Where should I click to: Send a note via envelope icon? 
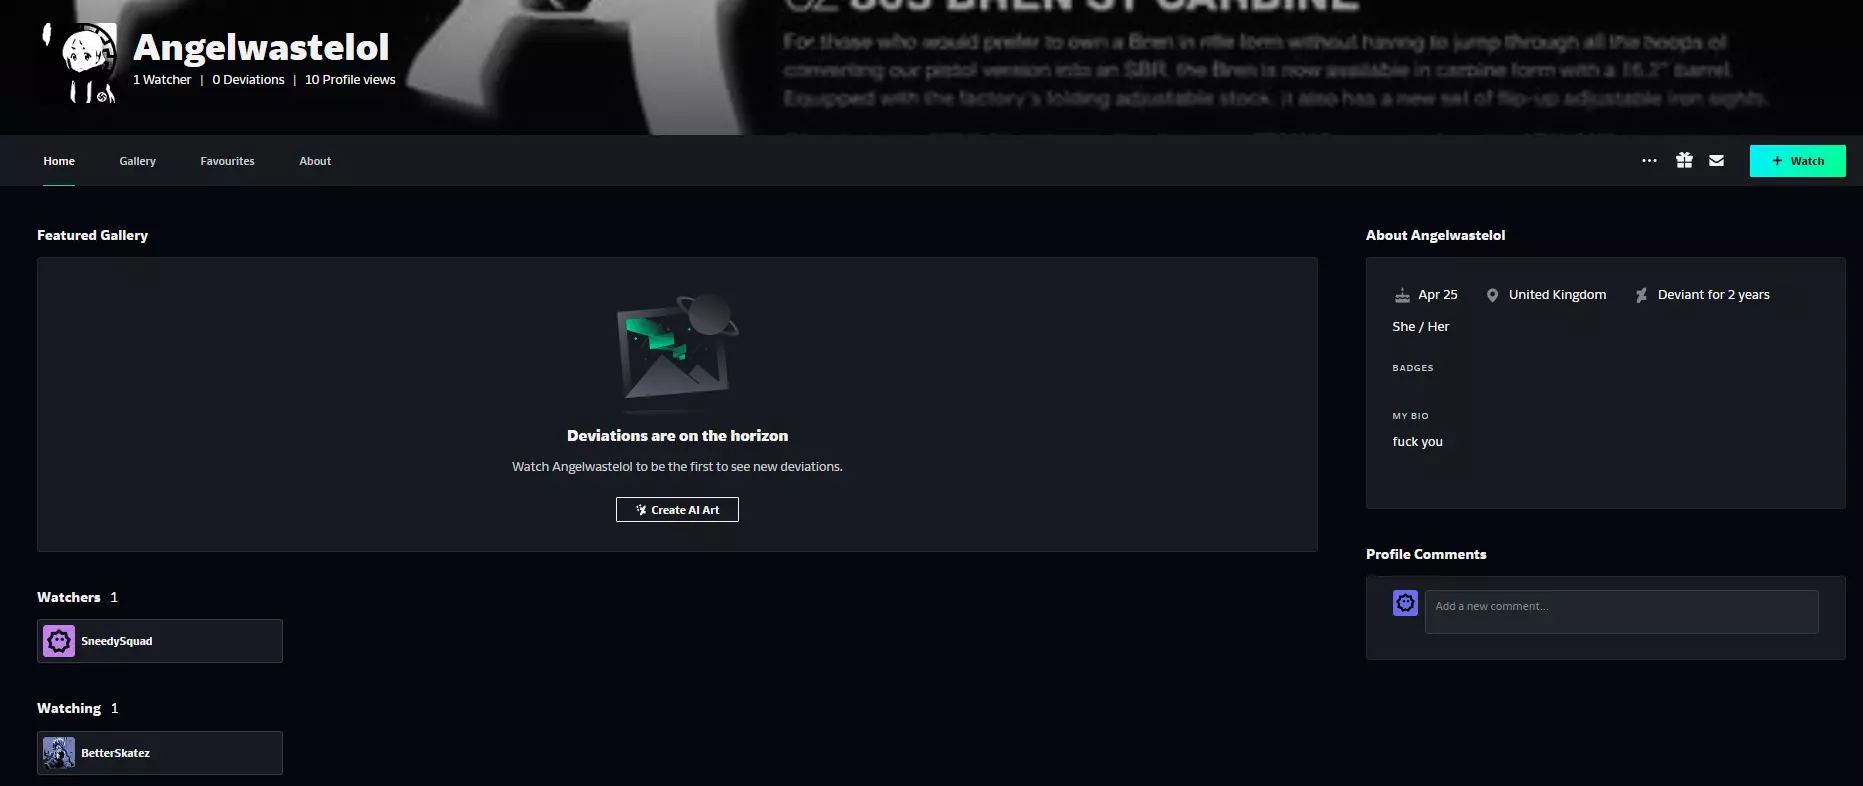point(1716,161)
